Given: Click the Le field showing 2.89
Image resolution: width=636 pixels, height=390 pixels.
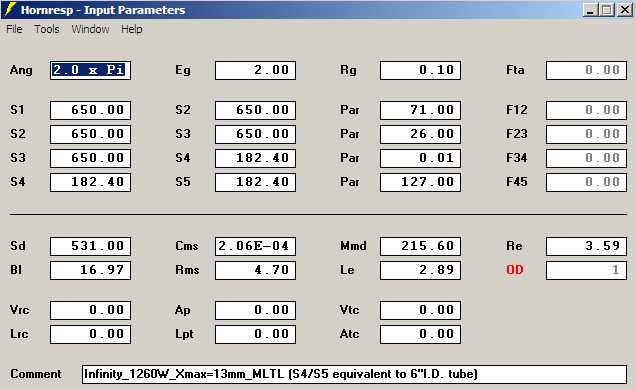Looking at the screenshot, I should 421,270.
